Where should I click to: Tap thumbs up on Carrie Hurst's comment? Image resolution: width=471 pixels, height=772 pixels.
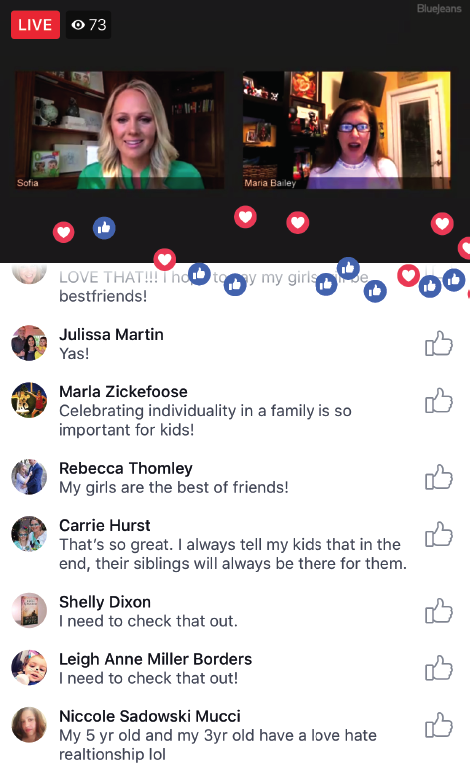tap(439, 534)
